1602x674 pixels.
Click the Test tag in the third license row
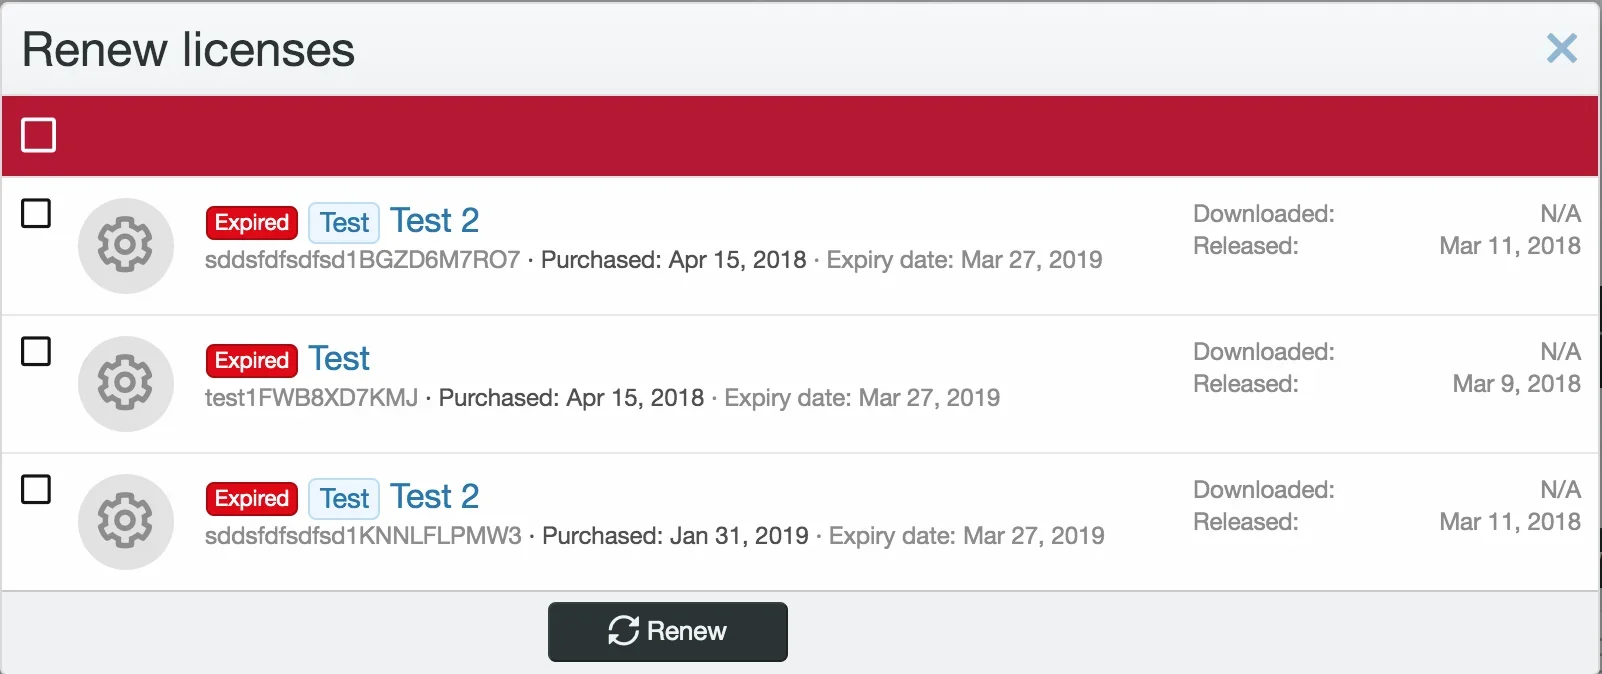344,498
